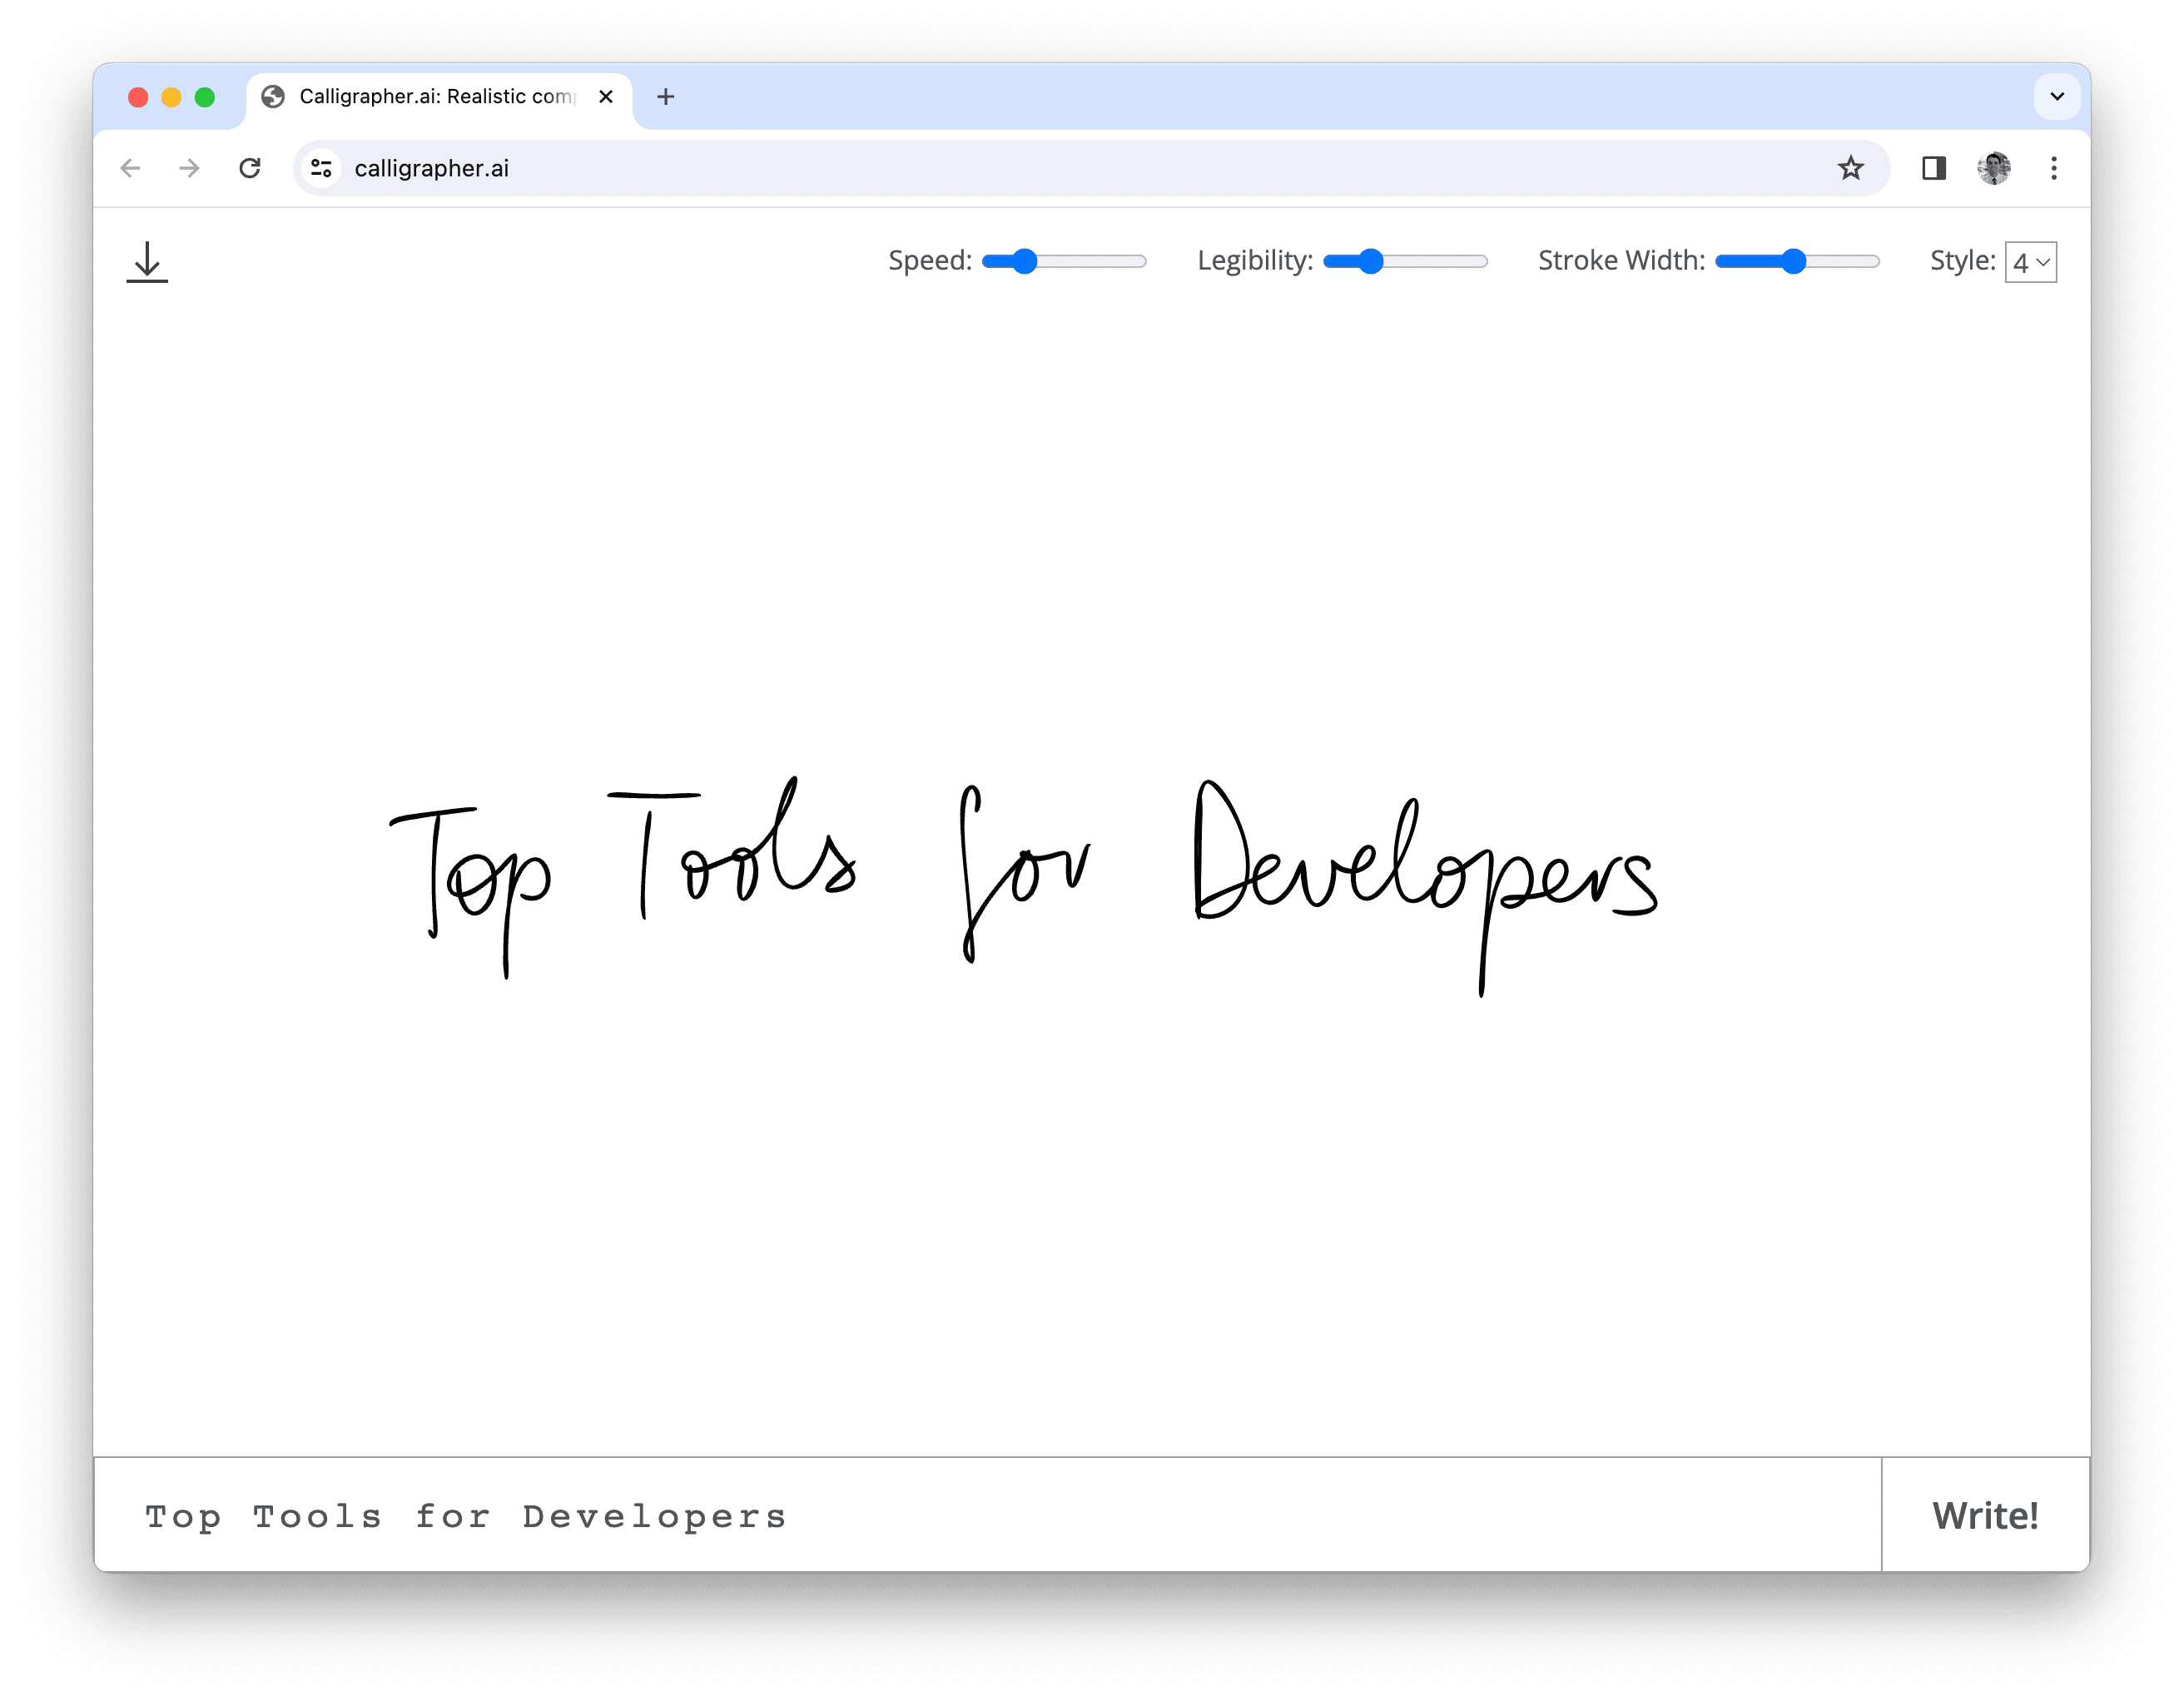Reload the calligrapher.ai page

tap(251, 168)
